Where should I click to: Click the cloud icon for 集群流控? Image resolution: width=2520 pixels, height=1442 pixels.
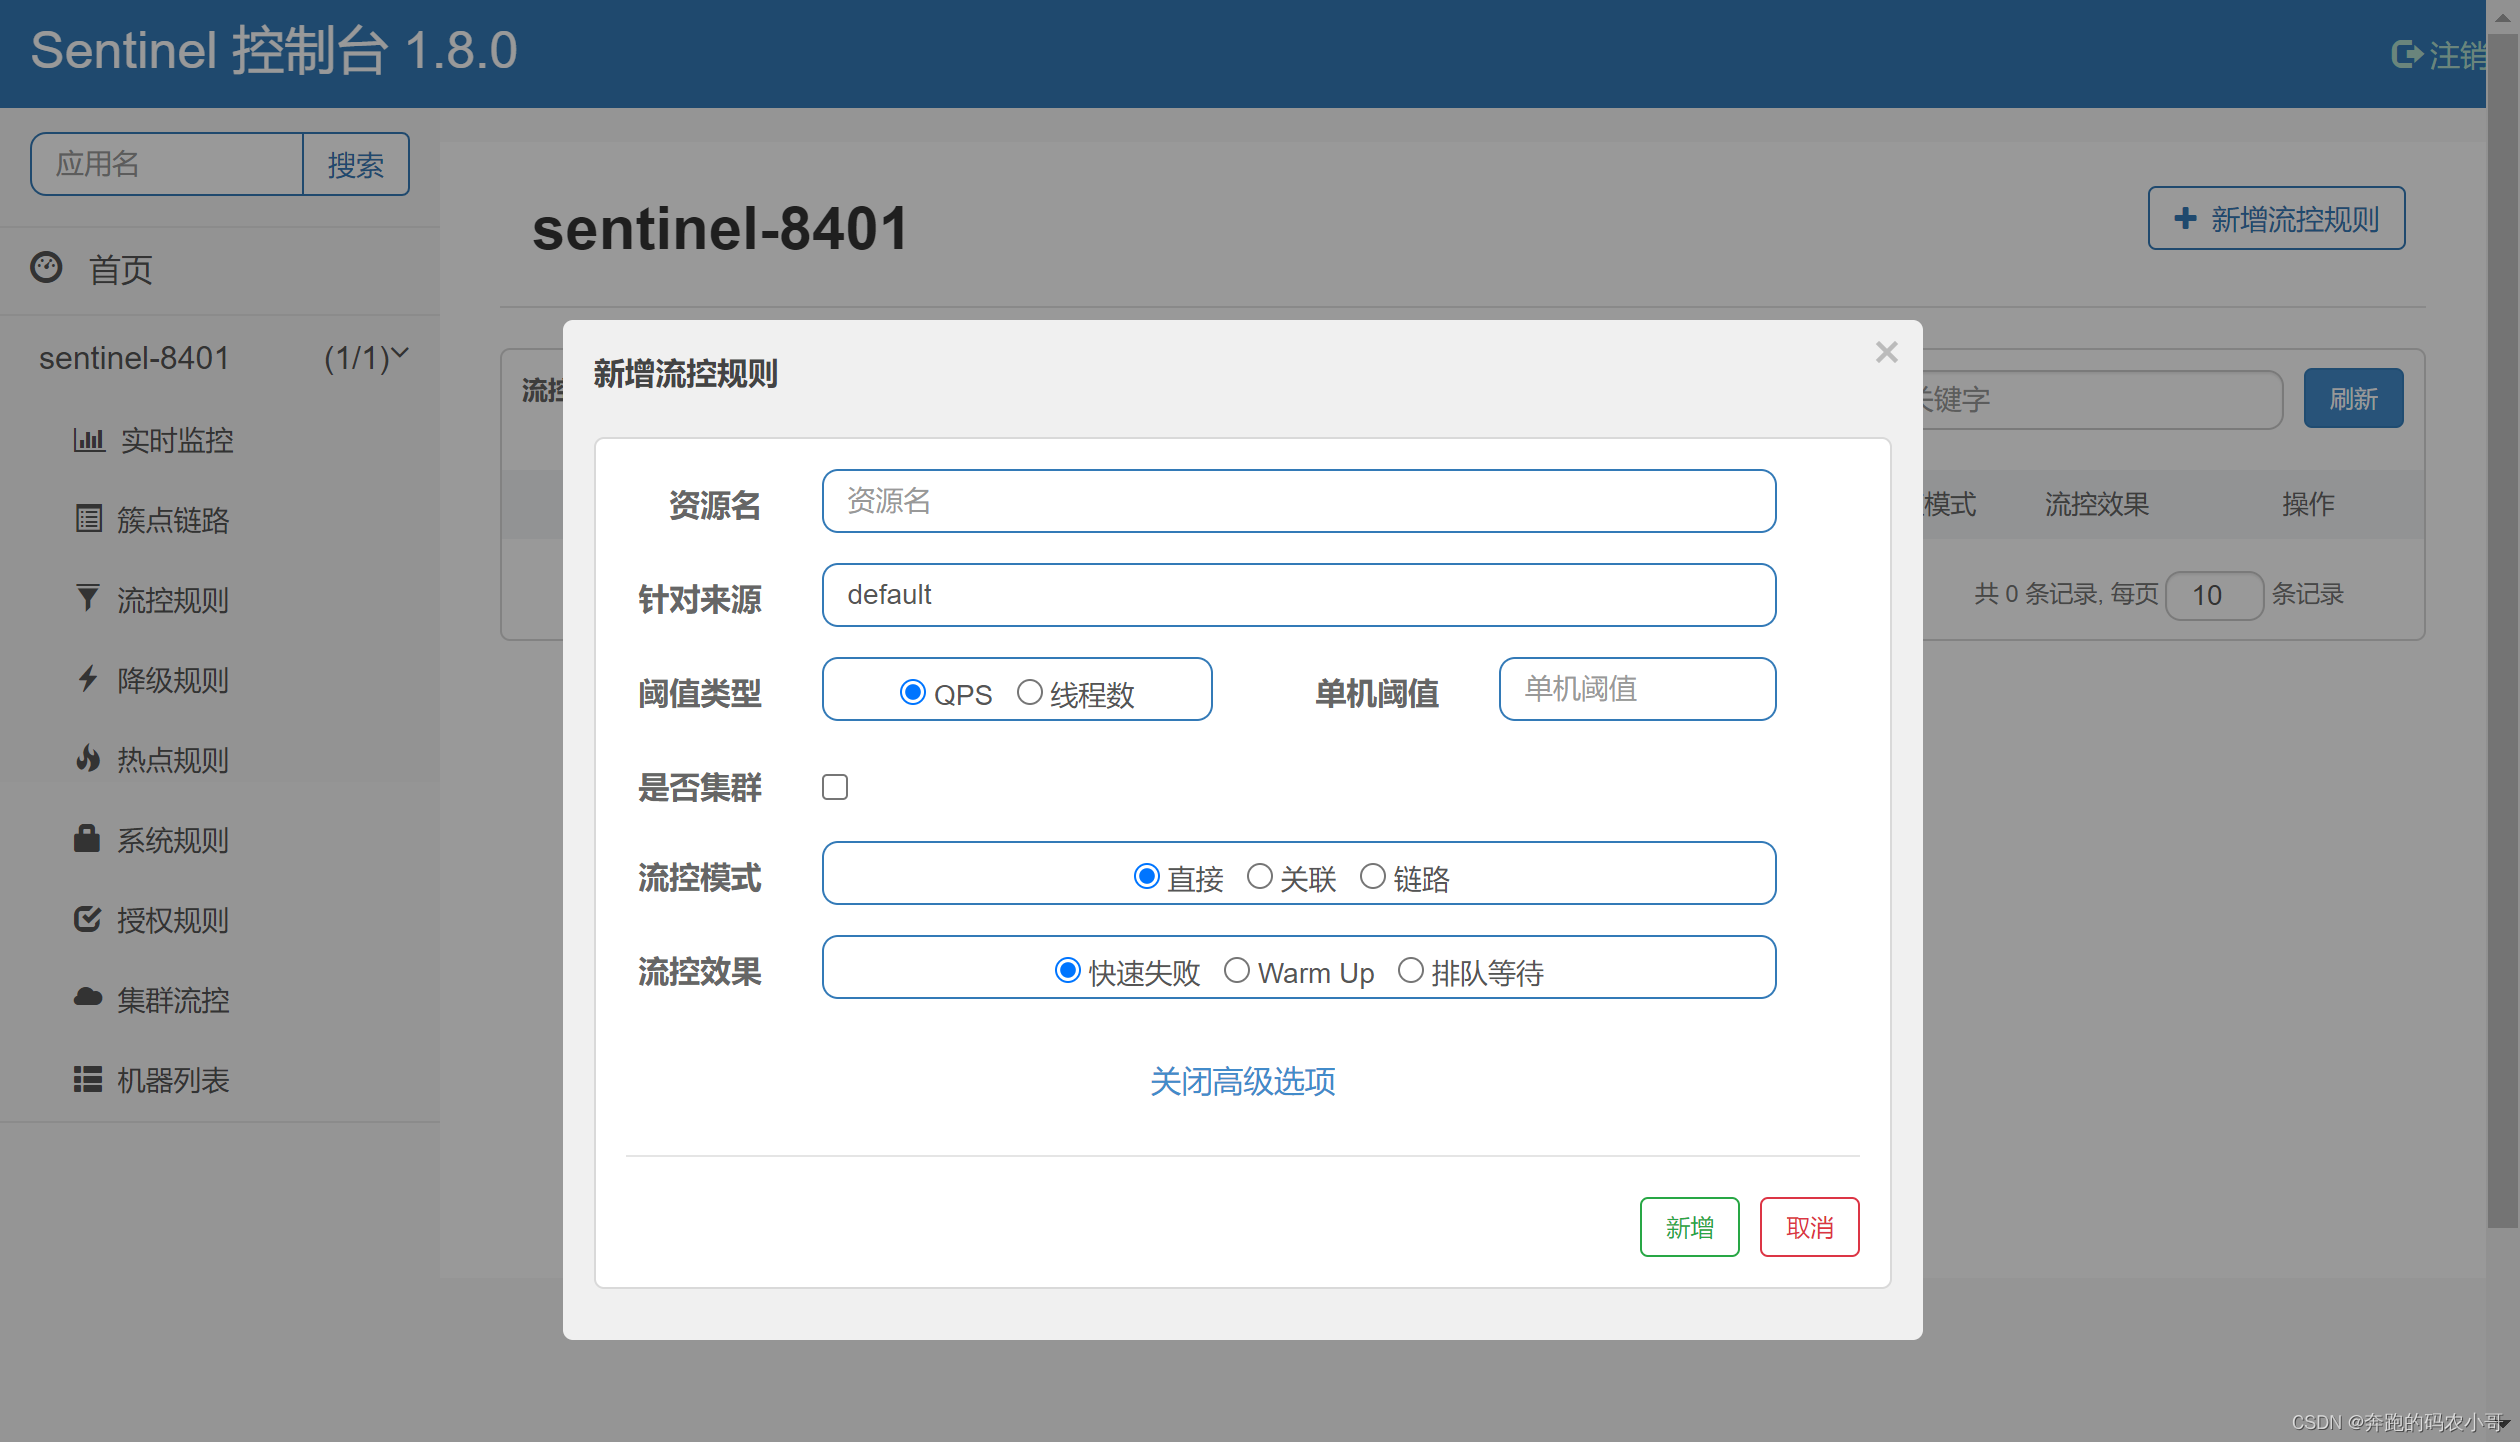point(88,997)
